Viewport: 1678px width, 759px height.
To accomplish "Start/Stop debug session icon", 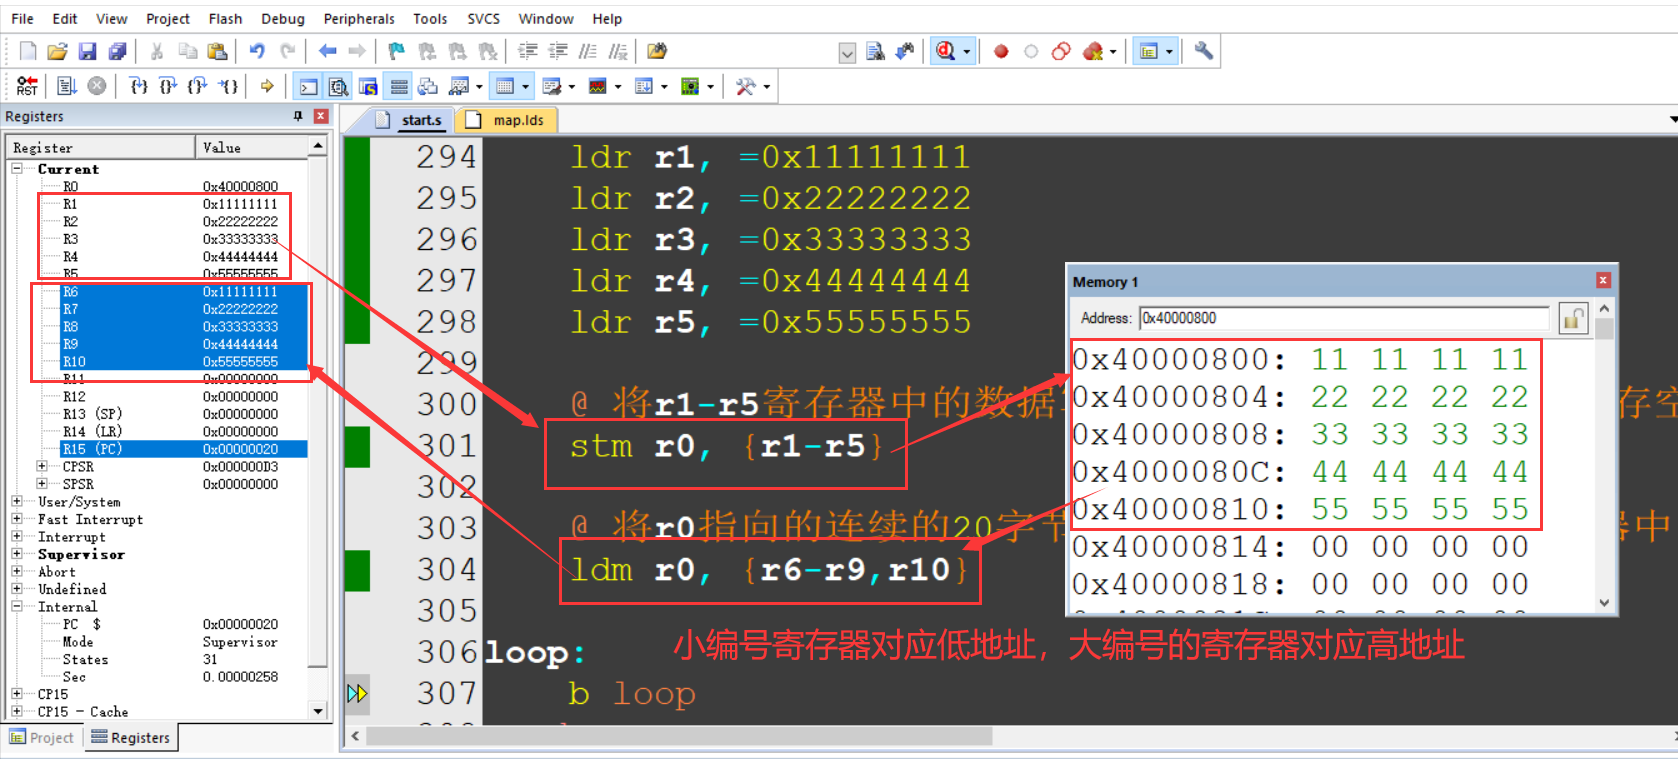I will coord(945,51).
